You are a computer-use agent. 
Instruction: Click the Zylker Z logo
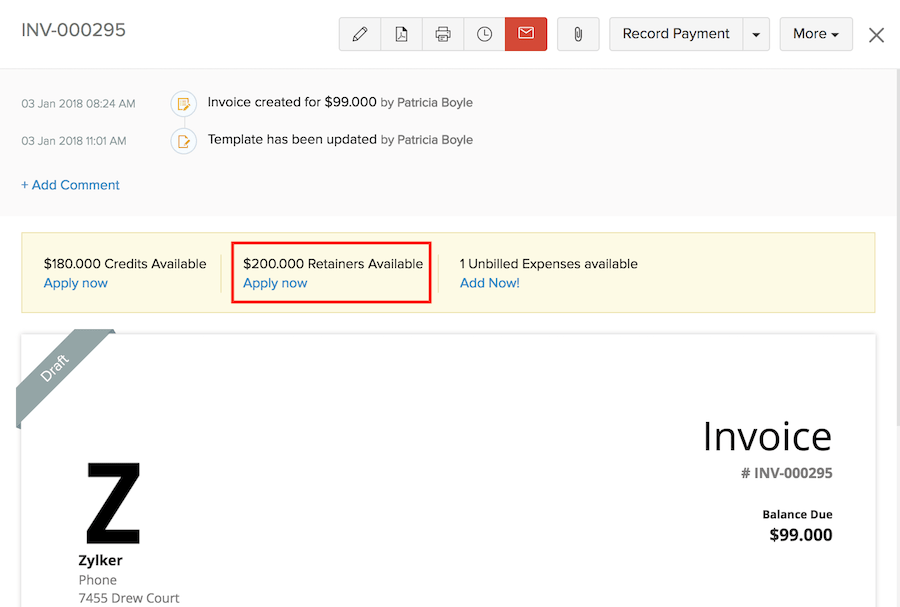point(113,503)
